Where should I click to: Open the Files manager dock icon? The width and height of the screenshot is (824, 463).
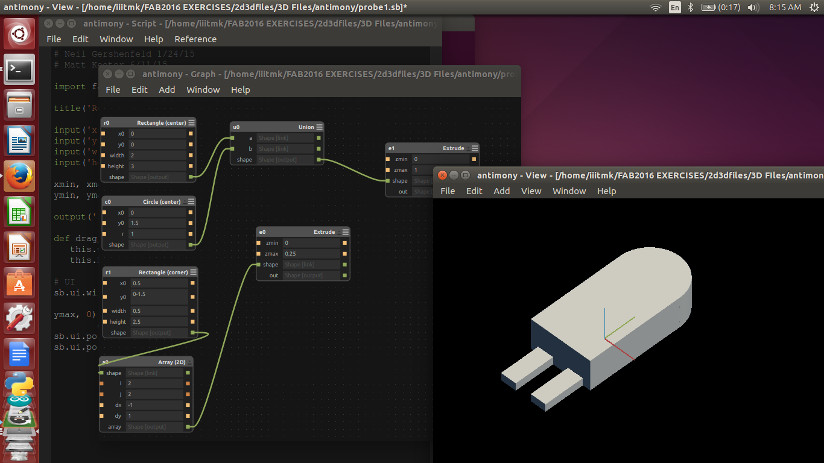tap(19, 105)
